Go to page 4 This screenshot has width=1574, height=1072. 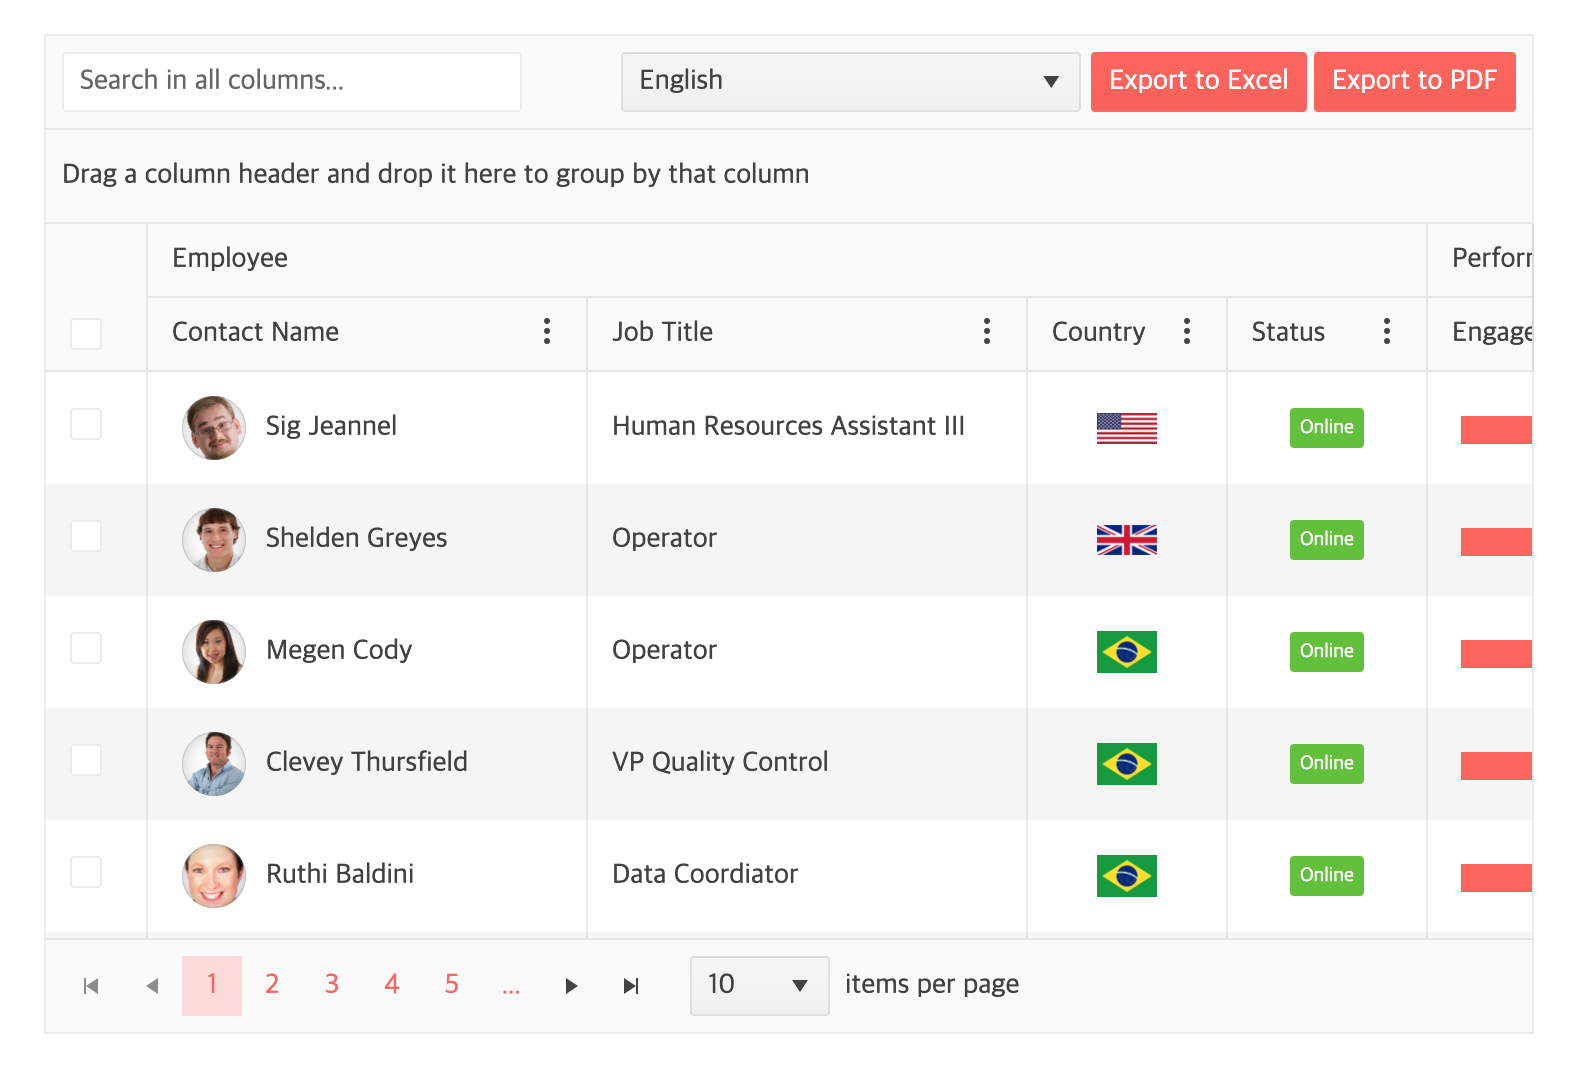(x=392, y=986)
